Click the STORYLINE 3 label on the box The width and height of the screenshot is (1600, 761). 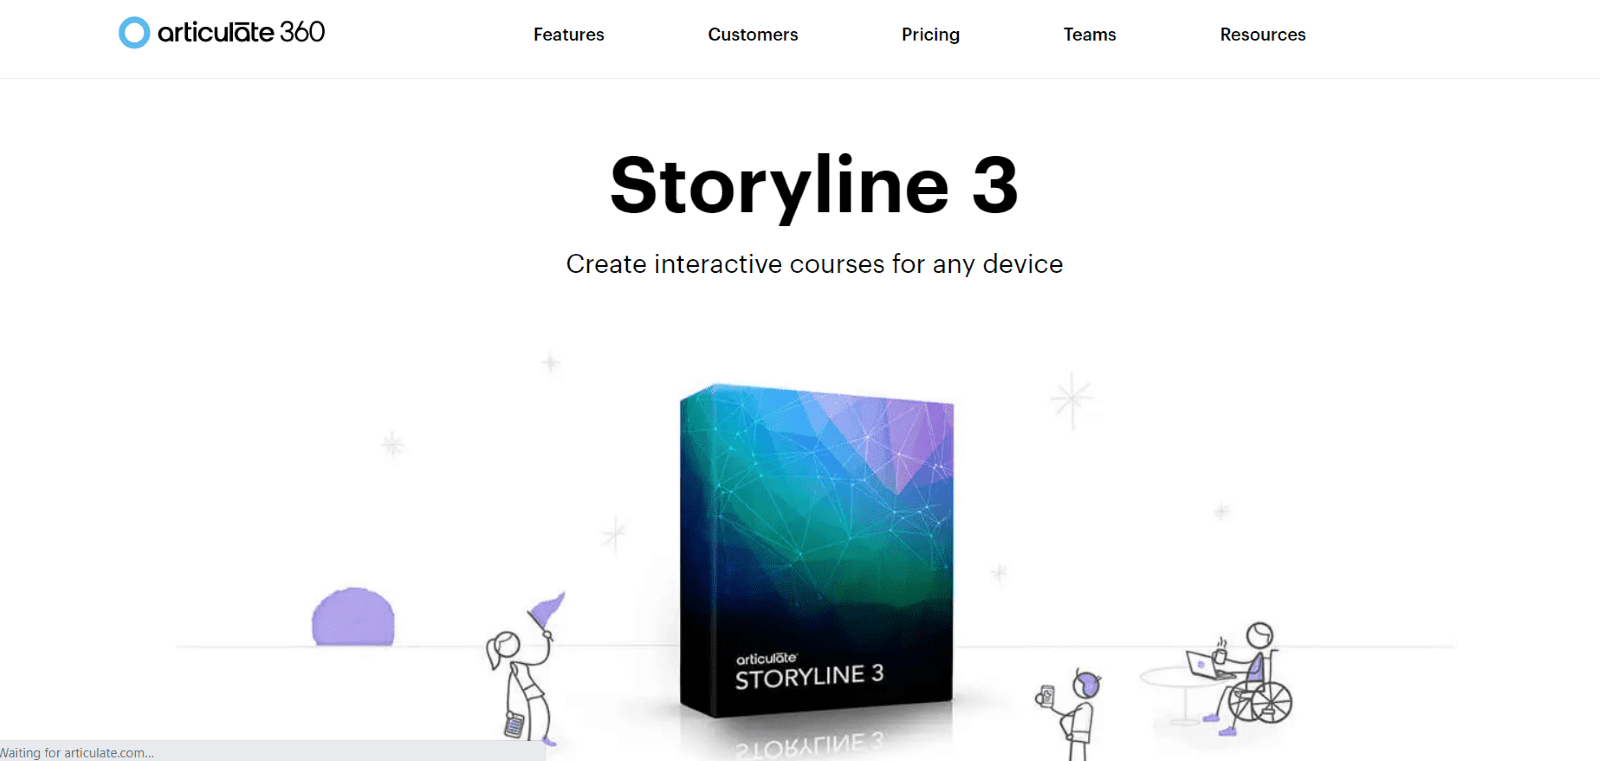coord(809,676)
